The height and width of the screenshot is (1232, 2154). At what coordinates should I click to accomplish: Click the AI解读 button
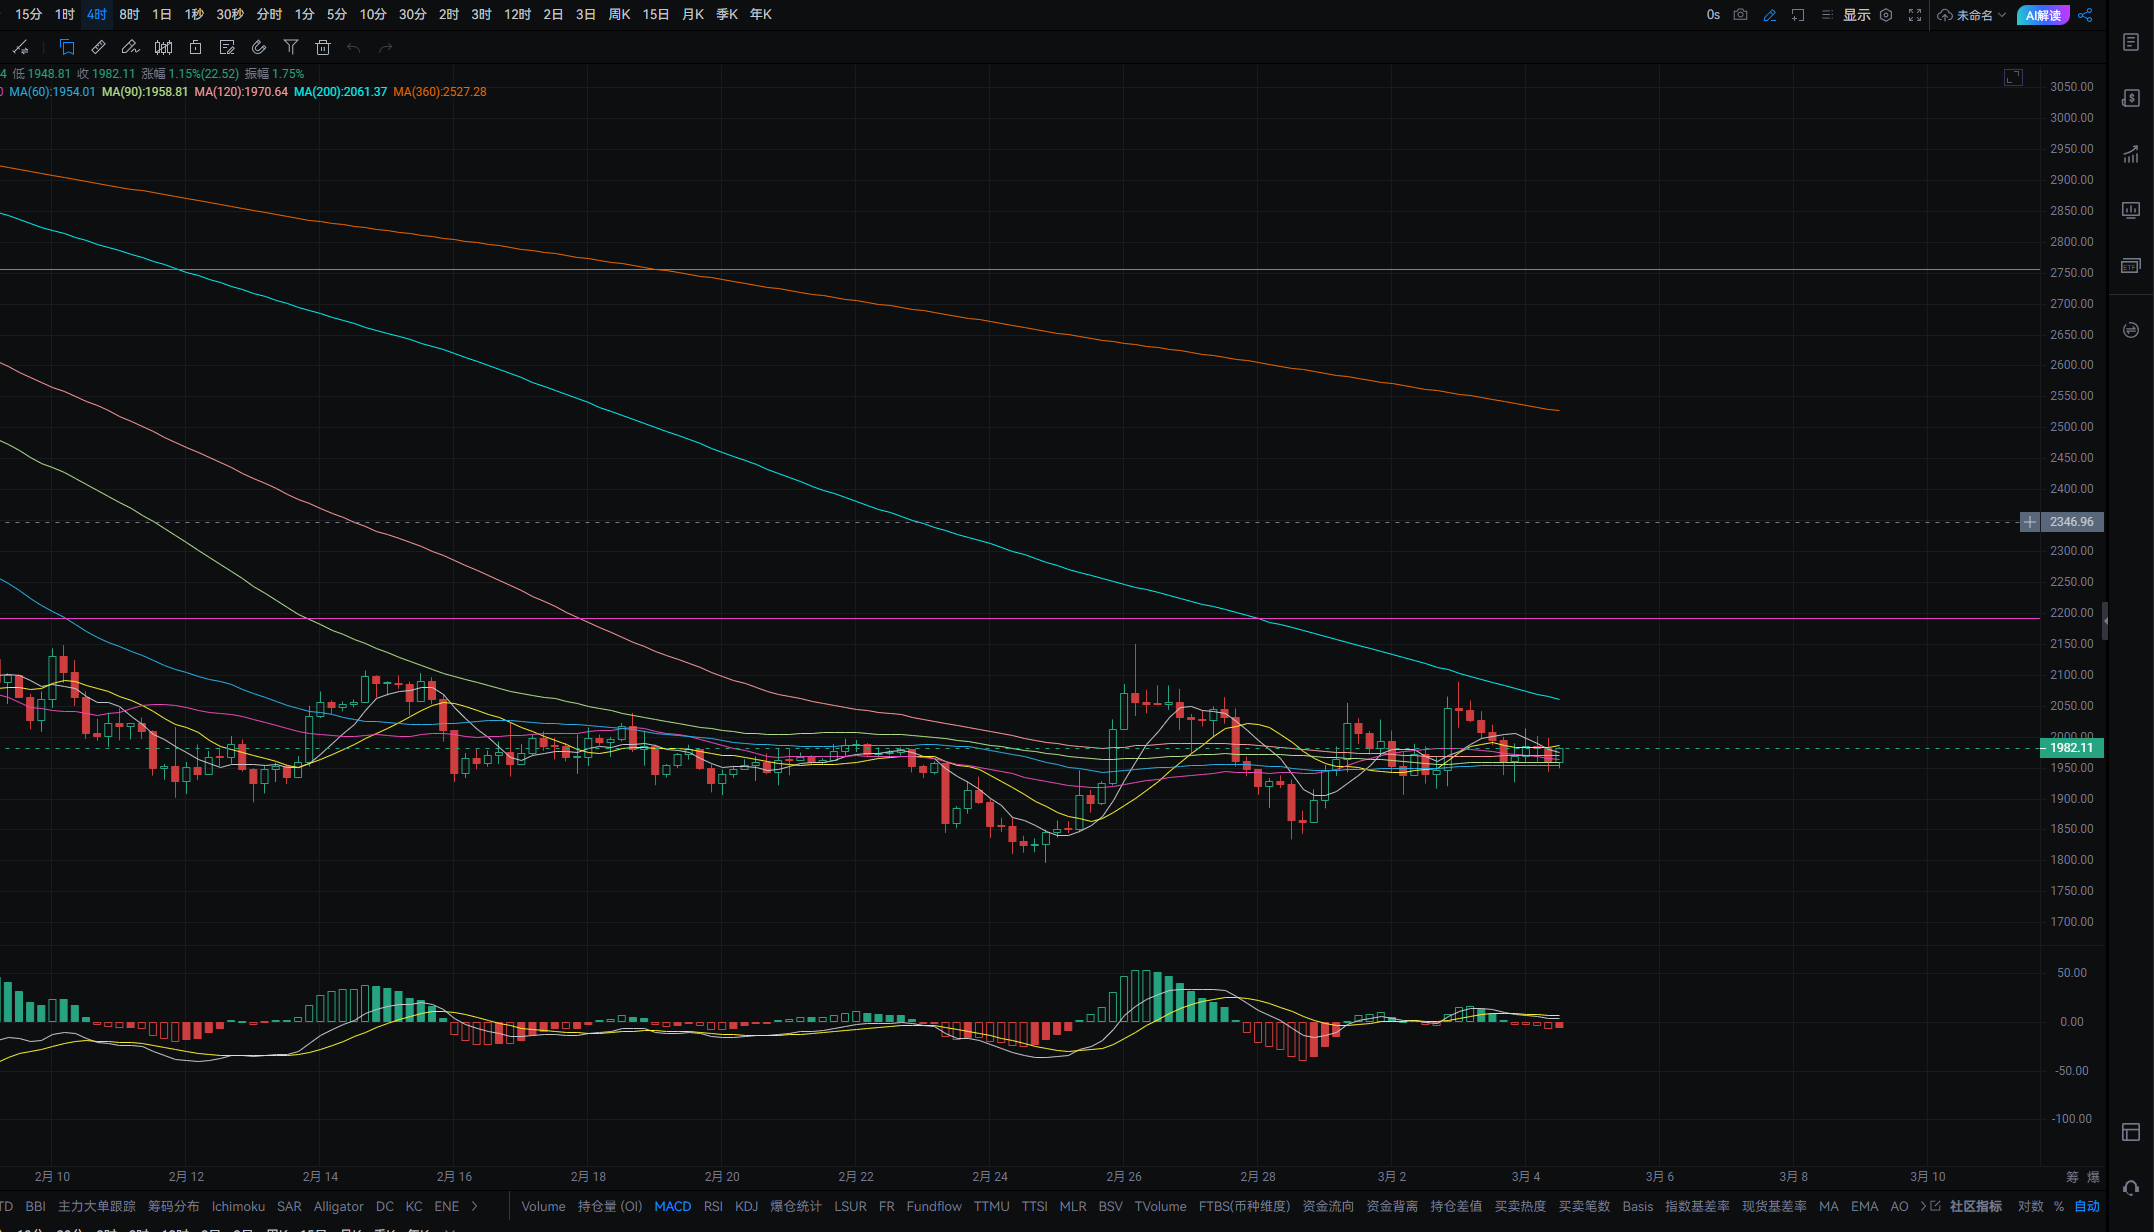(2042, 15)
